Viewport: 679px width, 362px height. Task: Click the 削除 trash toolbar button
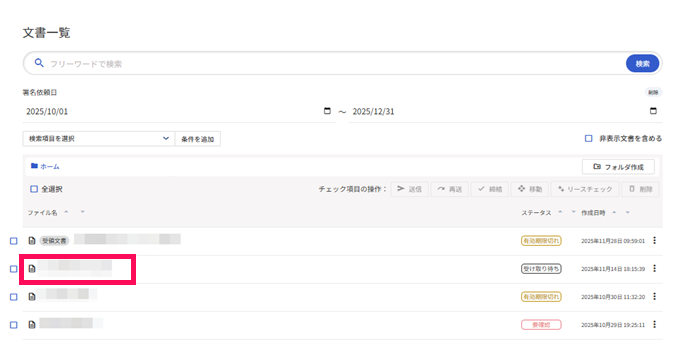[640, 189]
